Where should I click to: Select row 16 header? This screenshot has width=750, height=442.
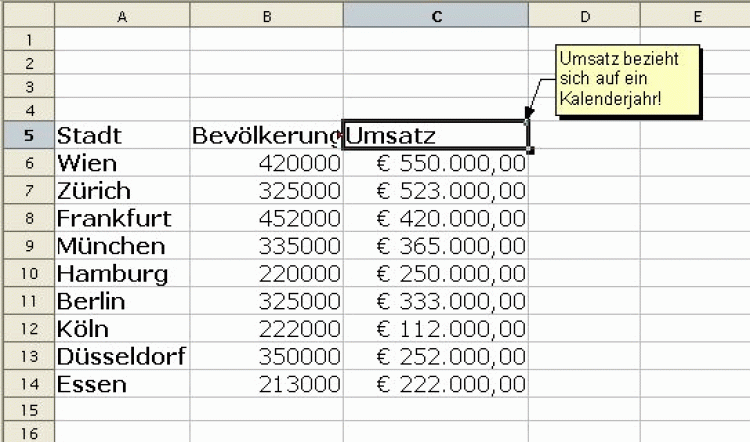pos(27,433)
